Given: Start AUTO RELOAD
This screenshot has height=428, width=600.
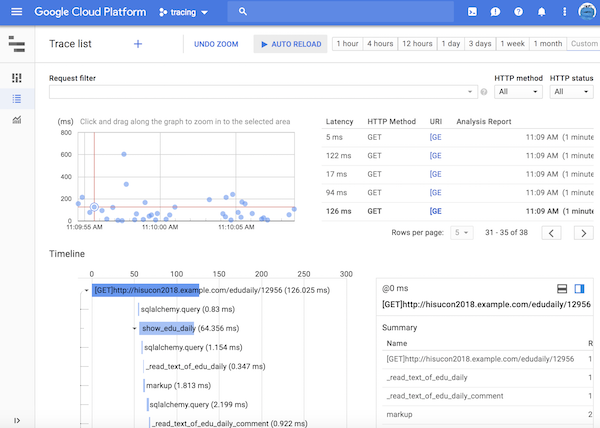Looking at the screenshot, I should point(290,44).
